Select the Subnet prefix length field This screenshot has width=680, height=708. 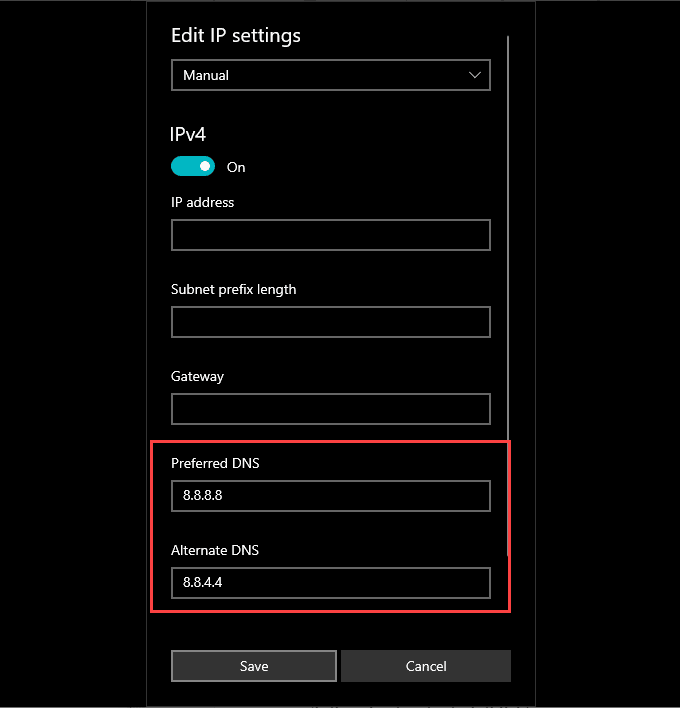pyautogui.click(x=331, y=322)
